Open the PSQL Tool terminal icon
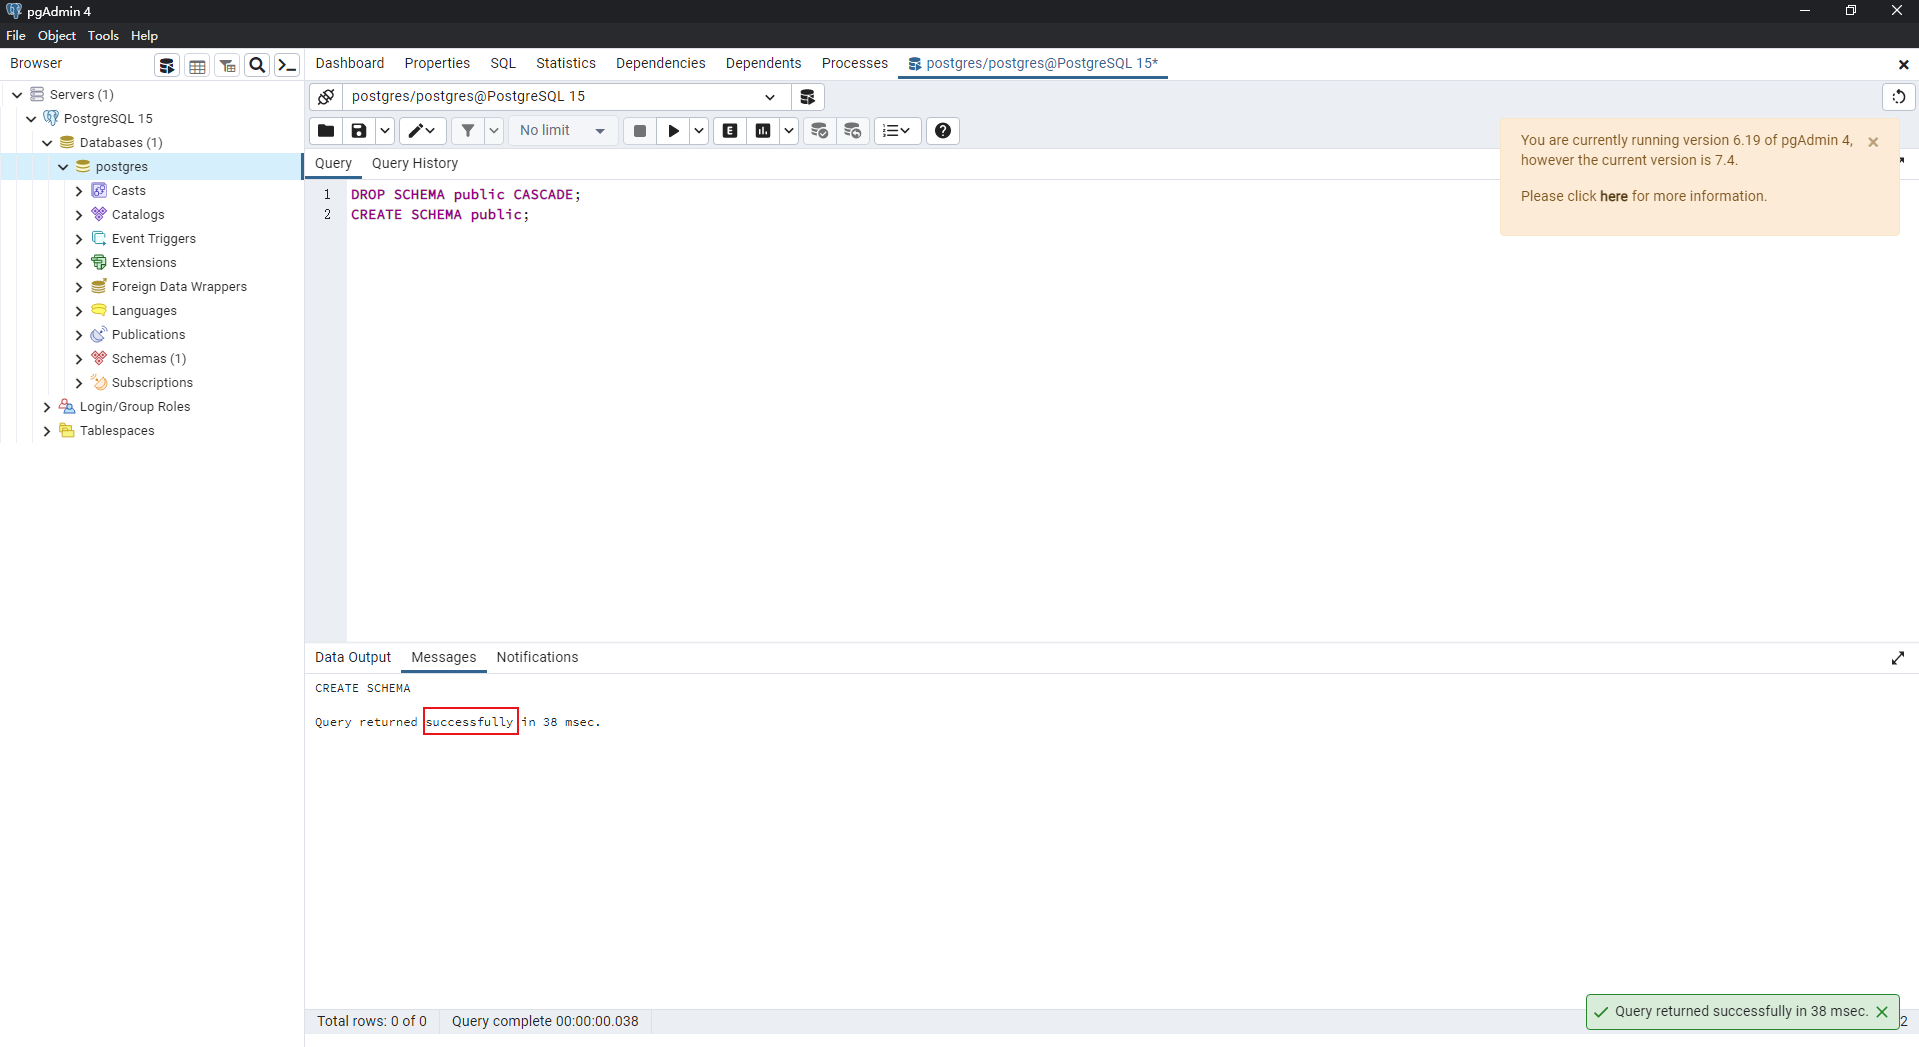 pyautogui.click(x=287, y=66)
